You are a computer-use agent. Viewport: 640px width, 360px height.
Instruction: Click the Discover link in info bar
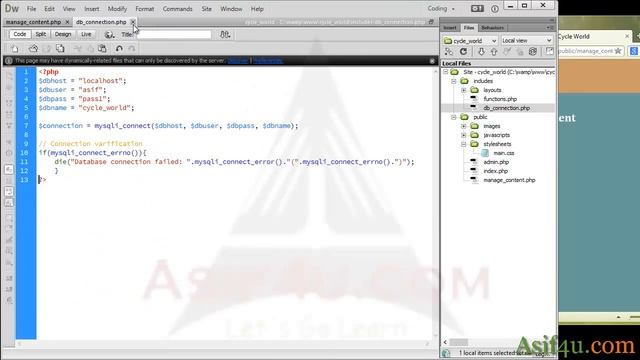(238, 61)
